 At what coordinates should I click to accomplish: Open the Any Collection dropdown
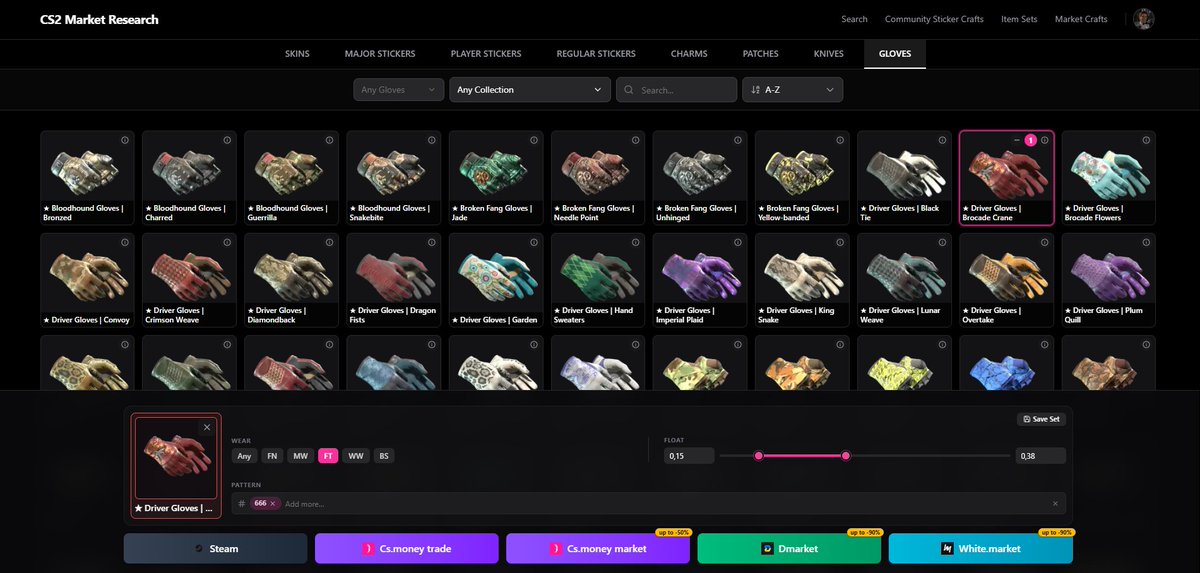(x=530, y=90)
